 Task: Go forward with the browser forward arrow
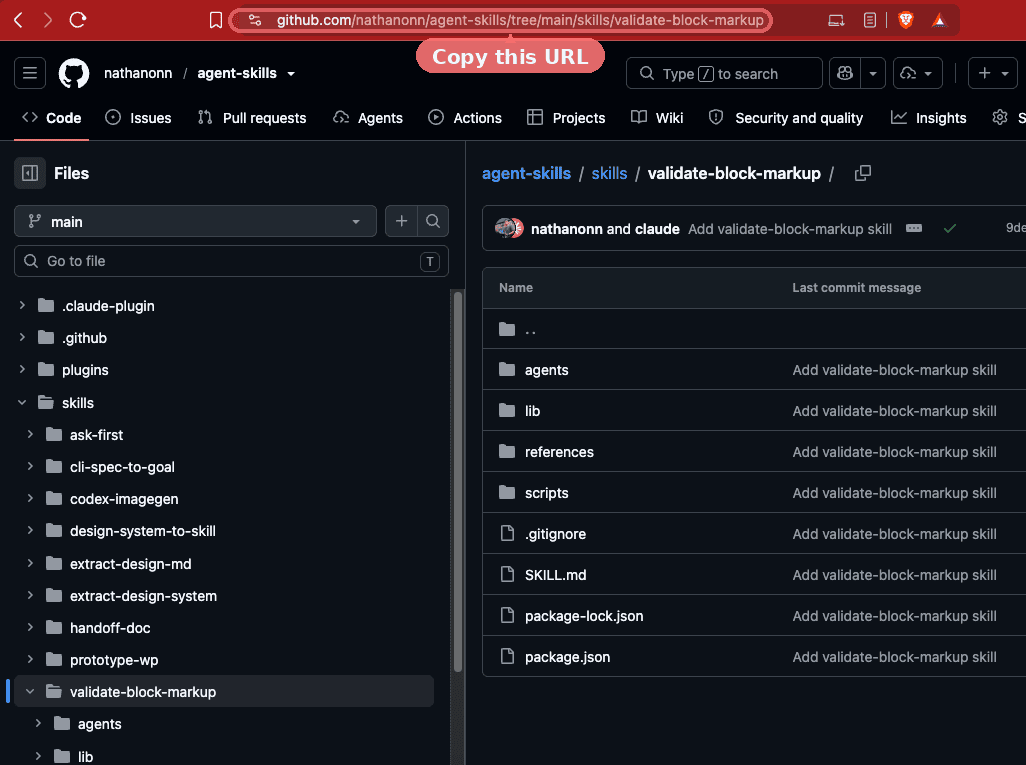coord(48,20)
